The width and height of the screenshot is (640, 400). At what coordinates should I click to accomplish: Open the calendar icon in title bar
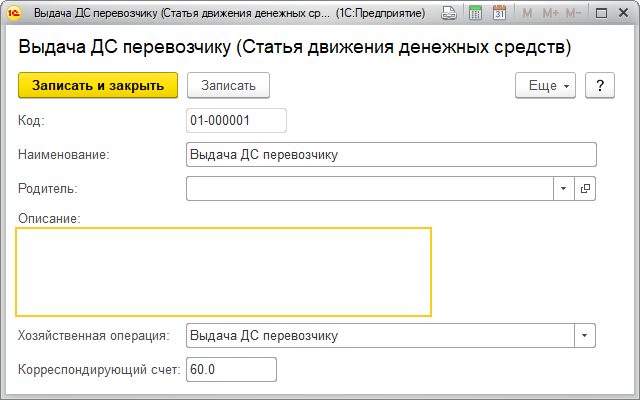pos(499,14)
